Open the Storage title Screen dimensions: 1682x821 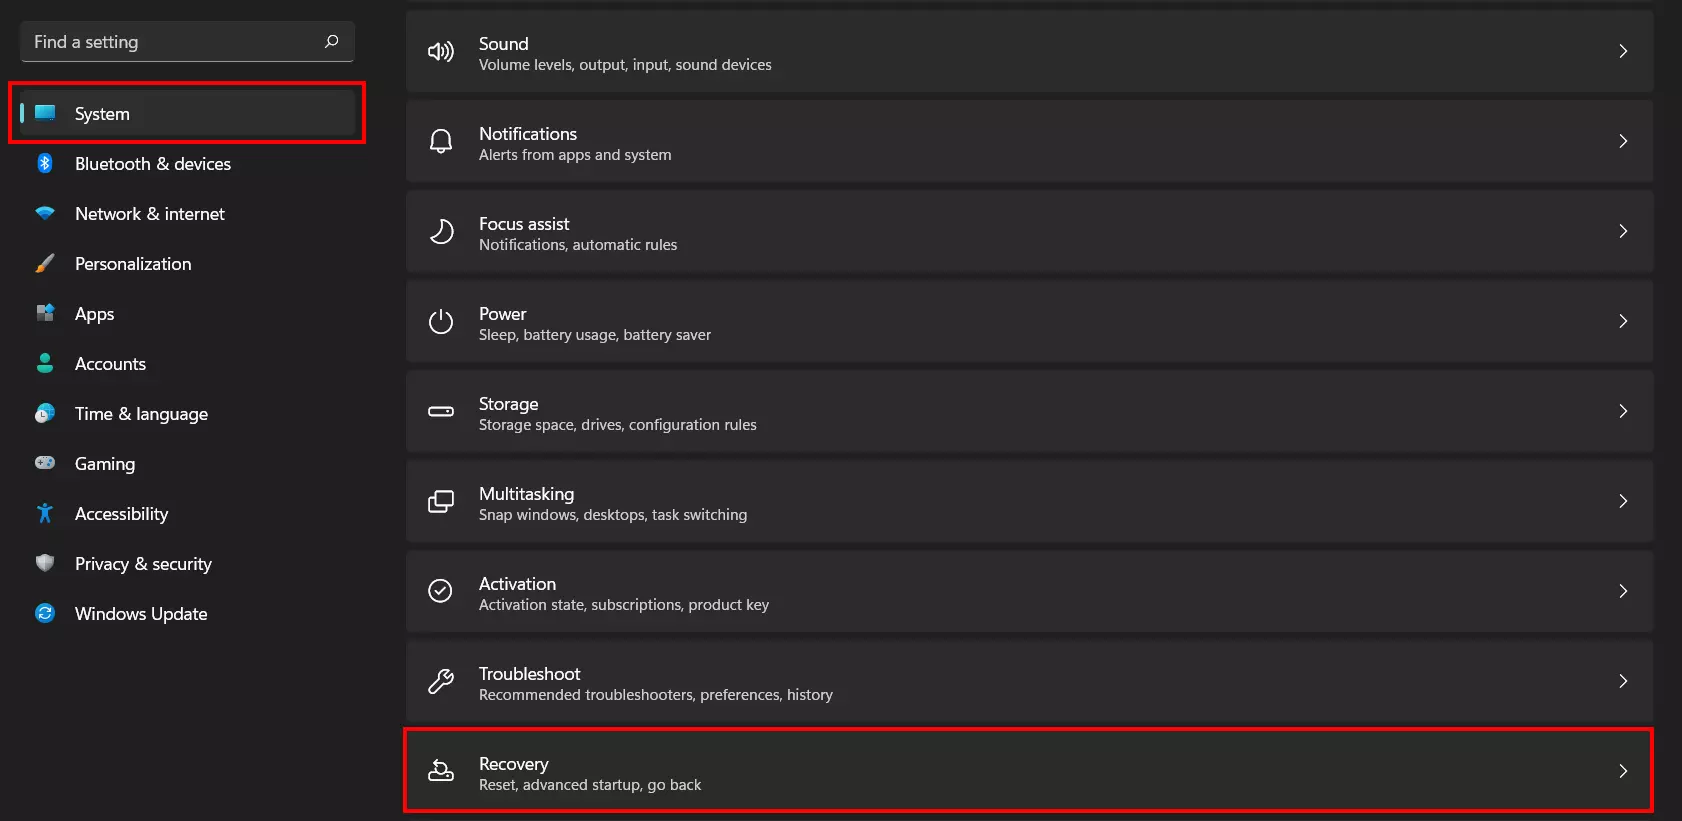point(508,404)
